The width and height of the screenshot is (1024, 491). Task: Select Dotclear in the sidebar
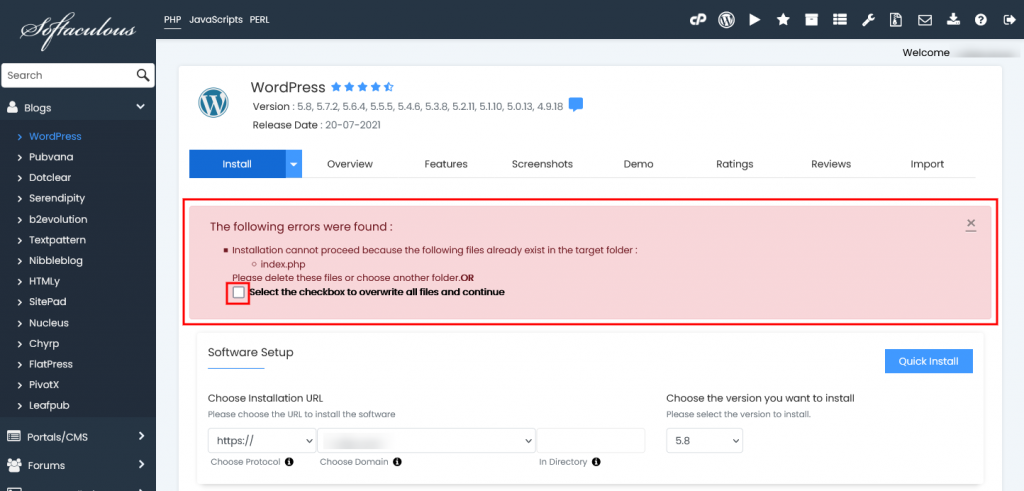click(50, 178)
